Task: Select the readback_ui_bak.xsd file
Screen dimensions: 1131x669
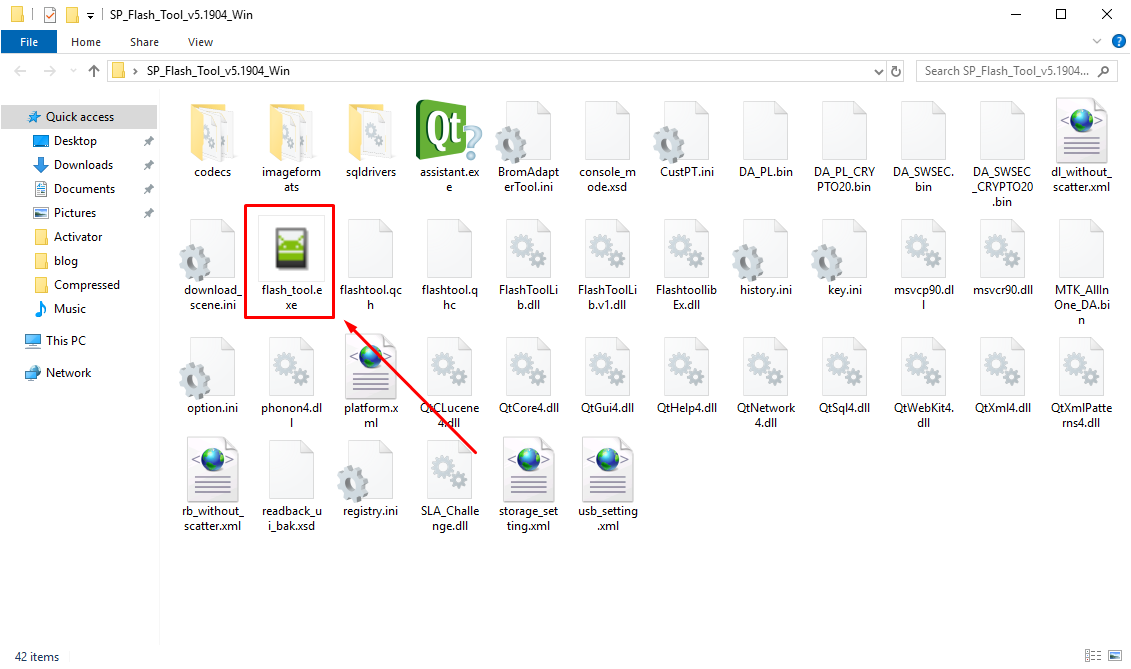Action: [291, 486]
